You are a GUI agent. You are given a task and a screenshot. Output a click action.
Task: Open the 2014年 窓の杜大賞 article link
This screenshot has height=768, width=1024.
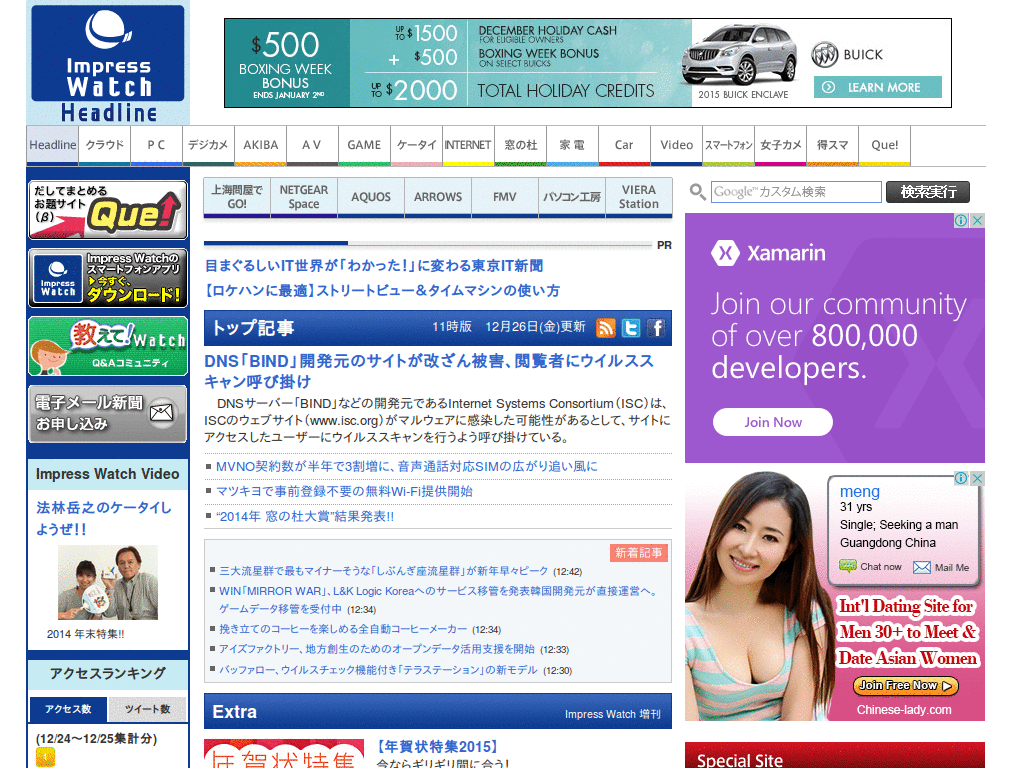pyautogui.click(x=305, y=517)
